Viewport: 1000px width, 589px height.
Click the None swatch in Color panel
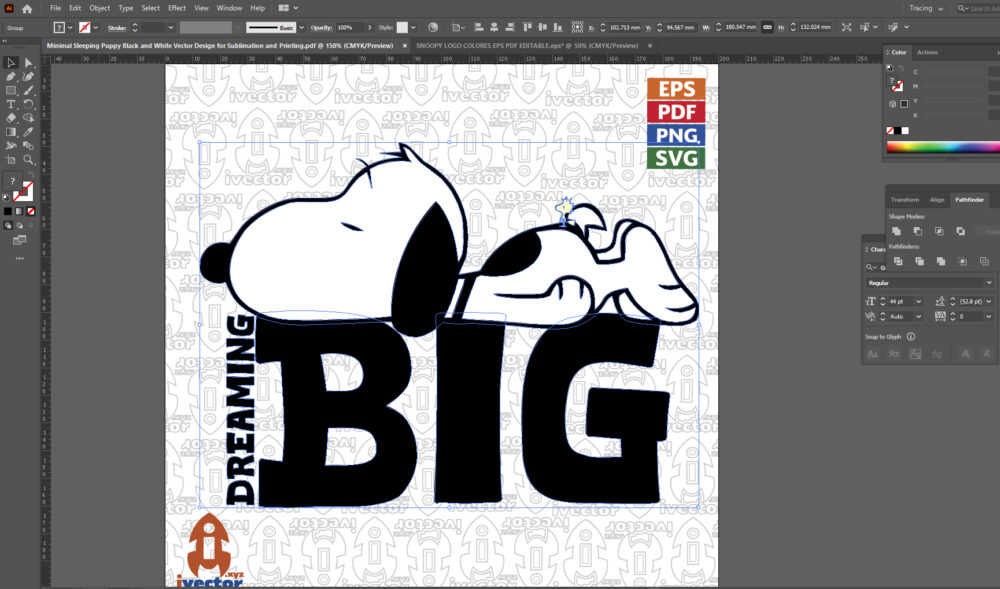[x=890, y=131]
